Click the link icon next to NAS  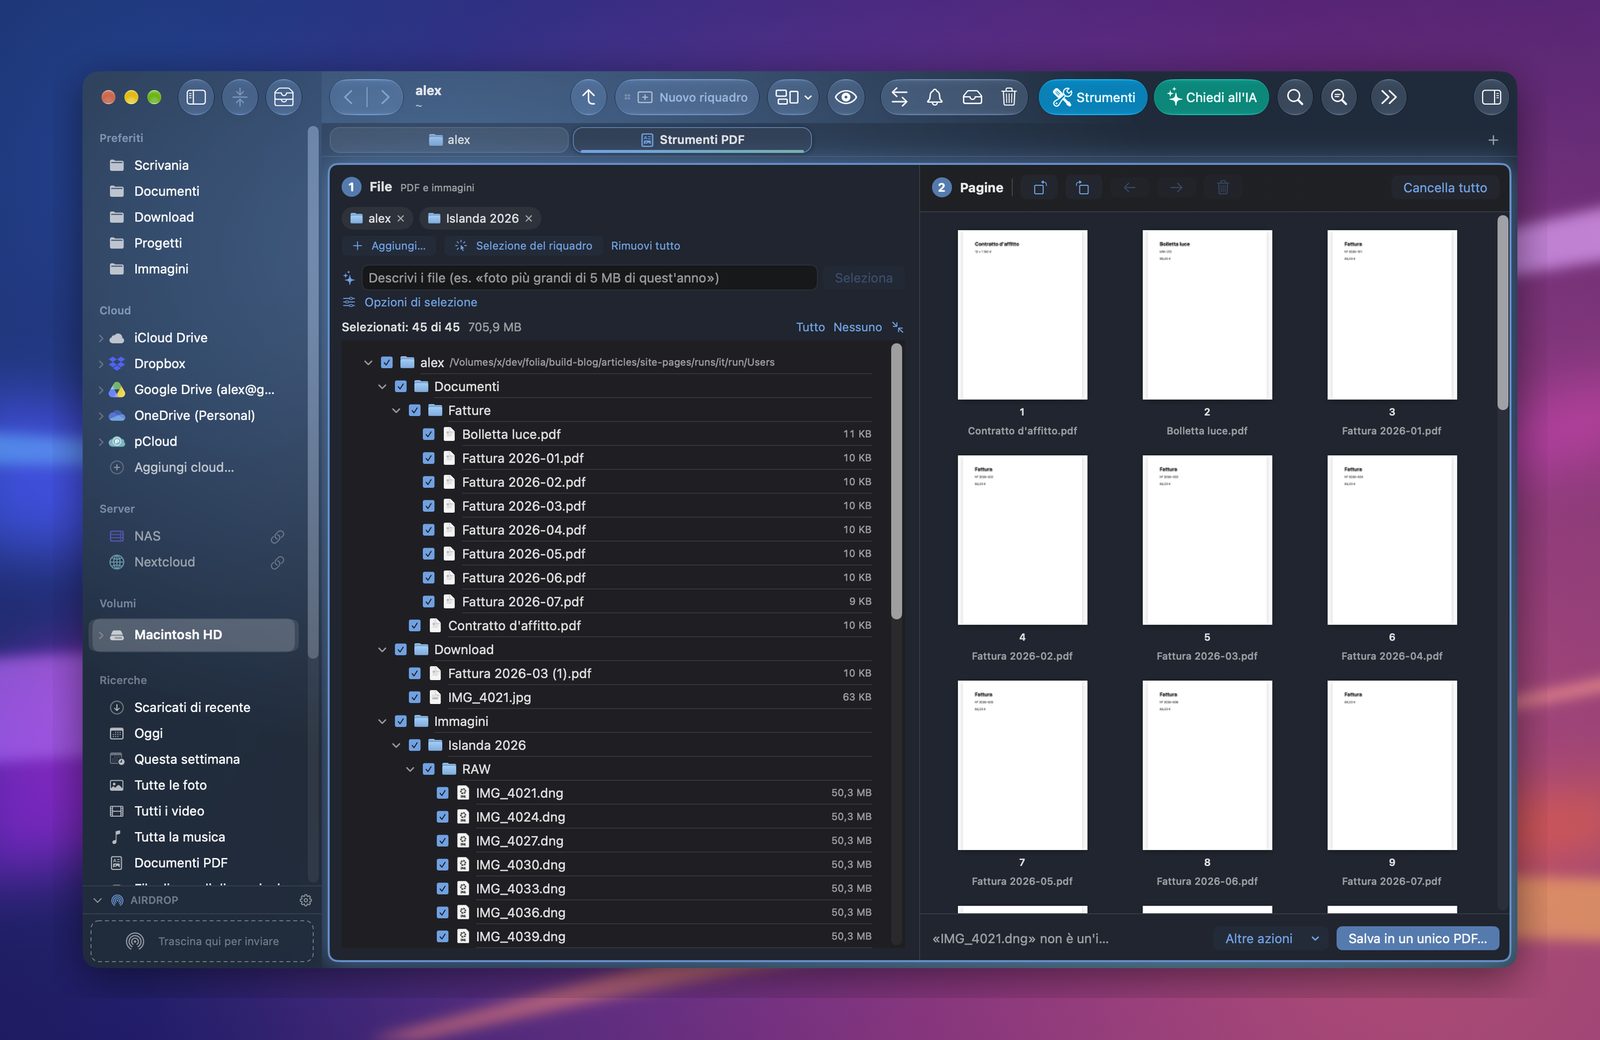coord(278,537)
